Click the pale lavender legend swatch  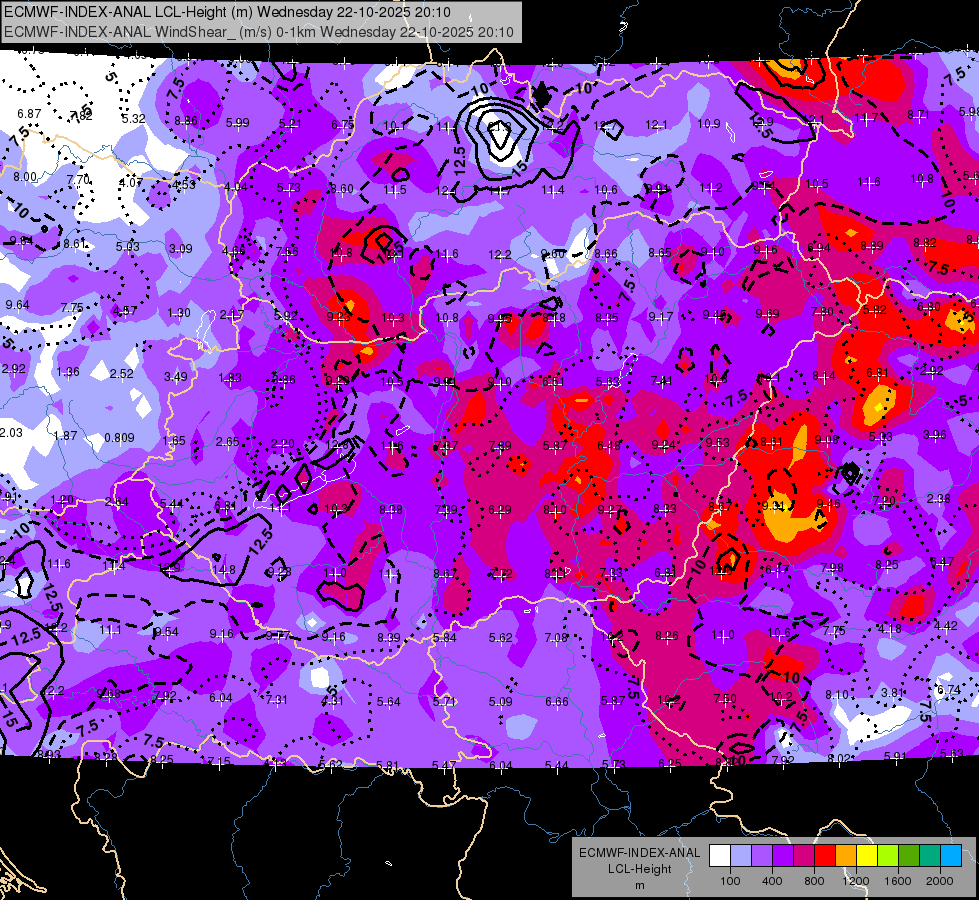740,856
